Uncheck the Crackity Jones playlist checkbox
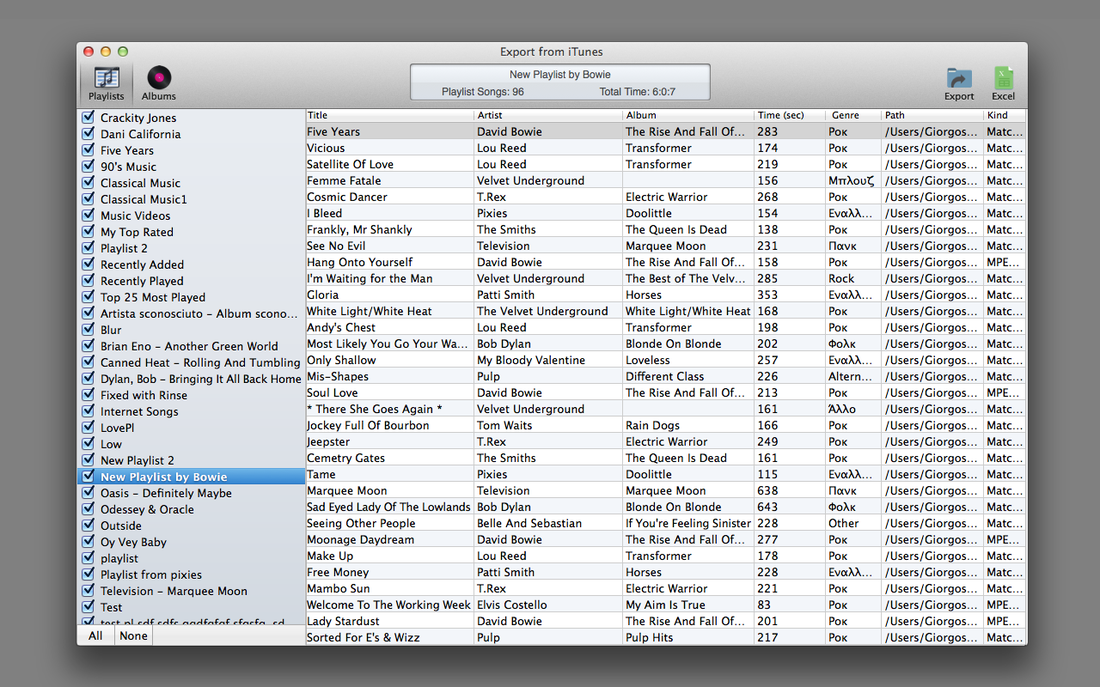 click(88, 117)
